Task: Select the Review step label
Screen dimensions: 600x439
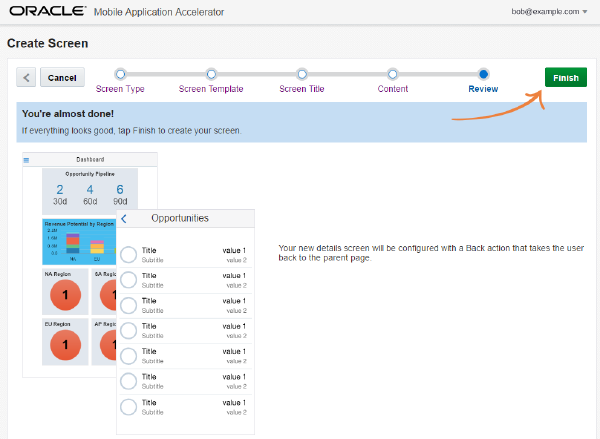Action: [483, 89]
